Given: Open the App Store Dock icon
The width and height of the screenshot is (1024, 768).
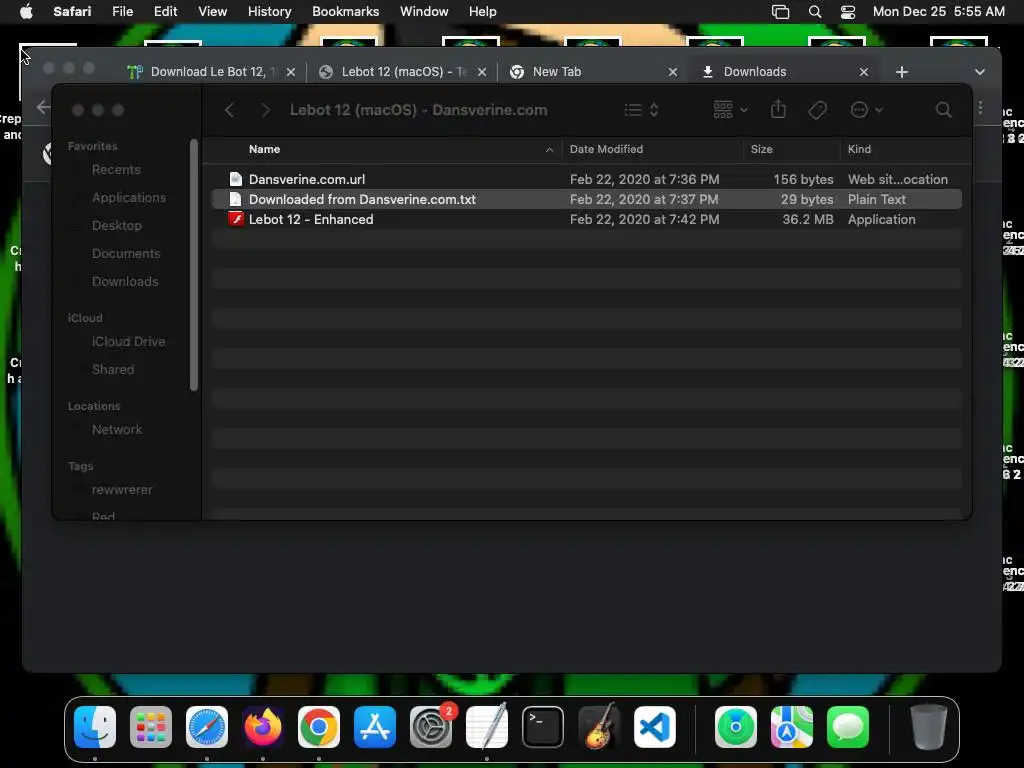Looking at the screenshot, I should [x=375, y=727].
